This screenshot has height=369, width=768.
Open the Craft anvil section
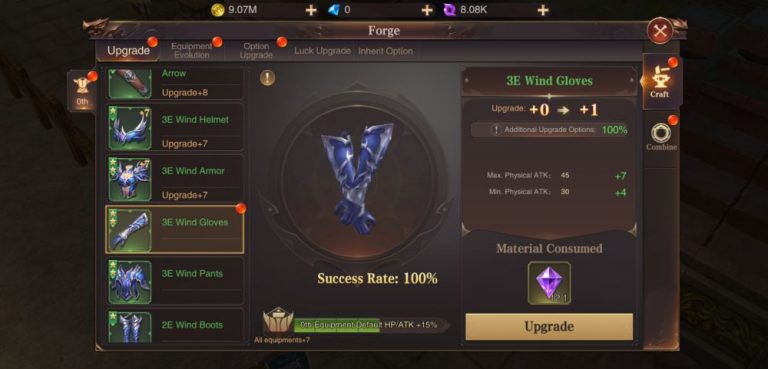[x=659, y=80]
